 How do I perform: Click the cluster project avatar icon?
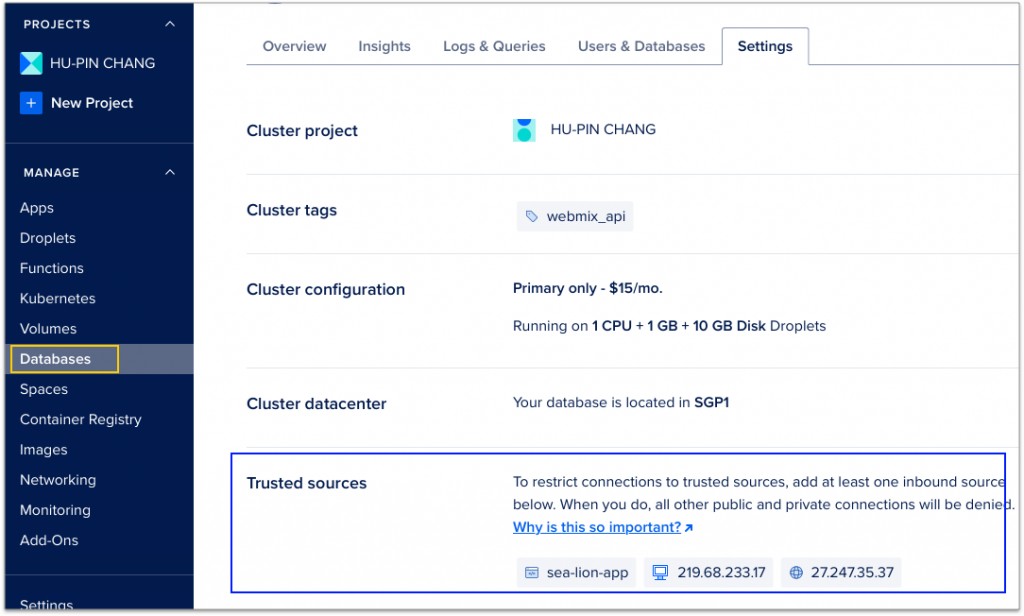pos(524,130)
